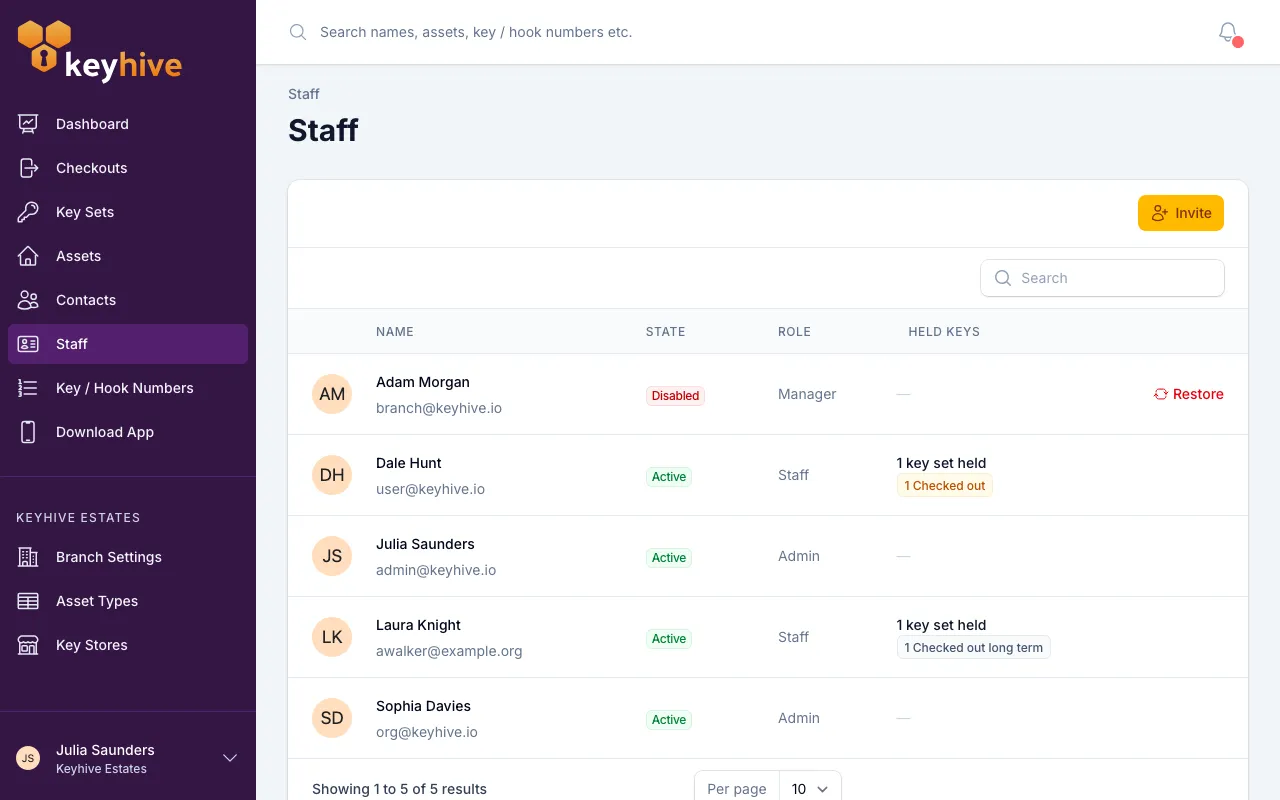Open Contacts from the sidebar
1280x800 pixels.
click(x=128, y=300)
